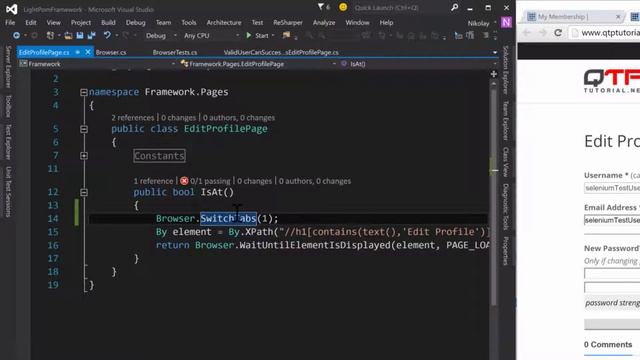Click the forward arrow in Chrome

click(542, 33)
